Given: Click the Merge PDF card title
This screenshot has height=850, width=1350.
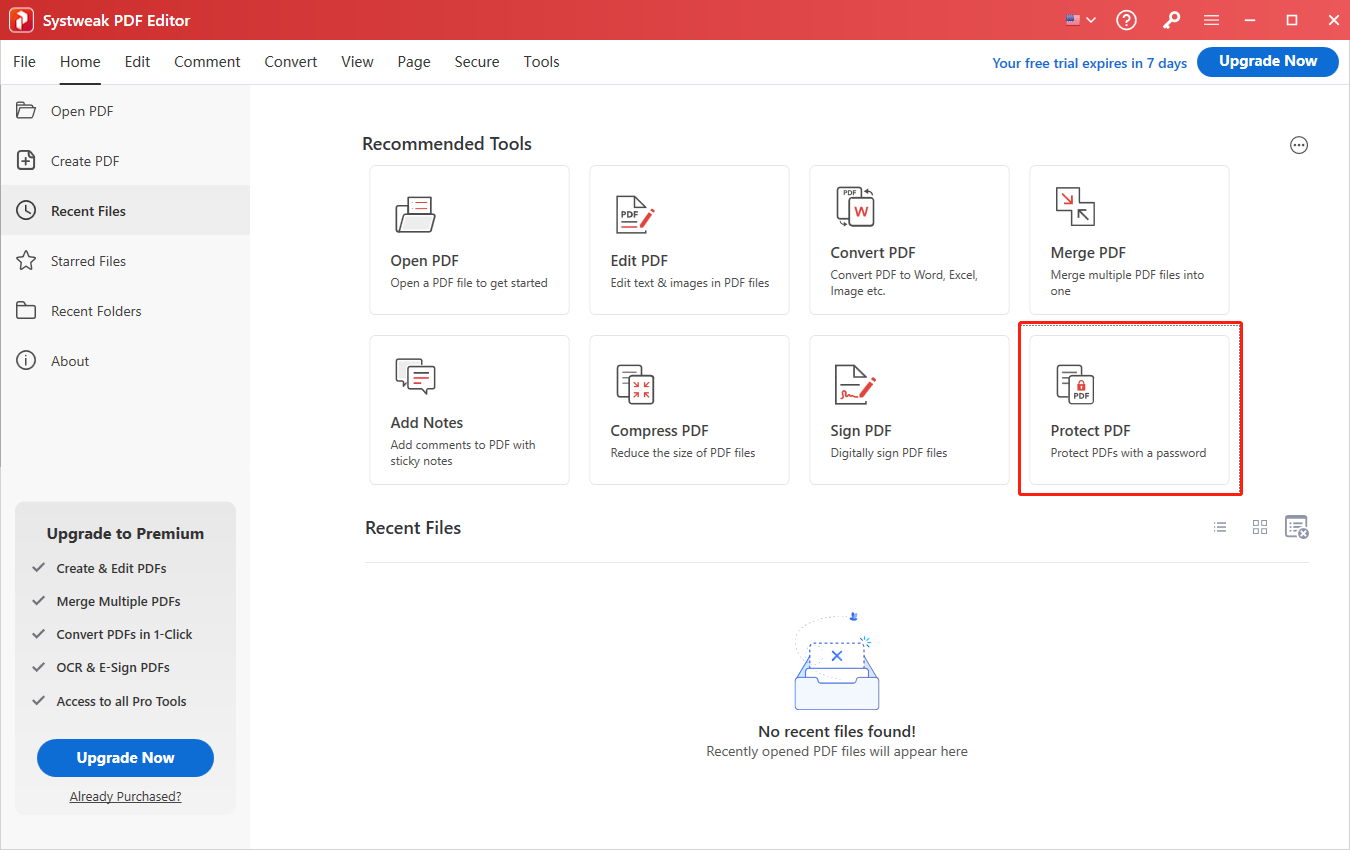Looking at the screenshot, I should tap(1088, 253).
